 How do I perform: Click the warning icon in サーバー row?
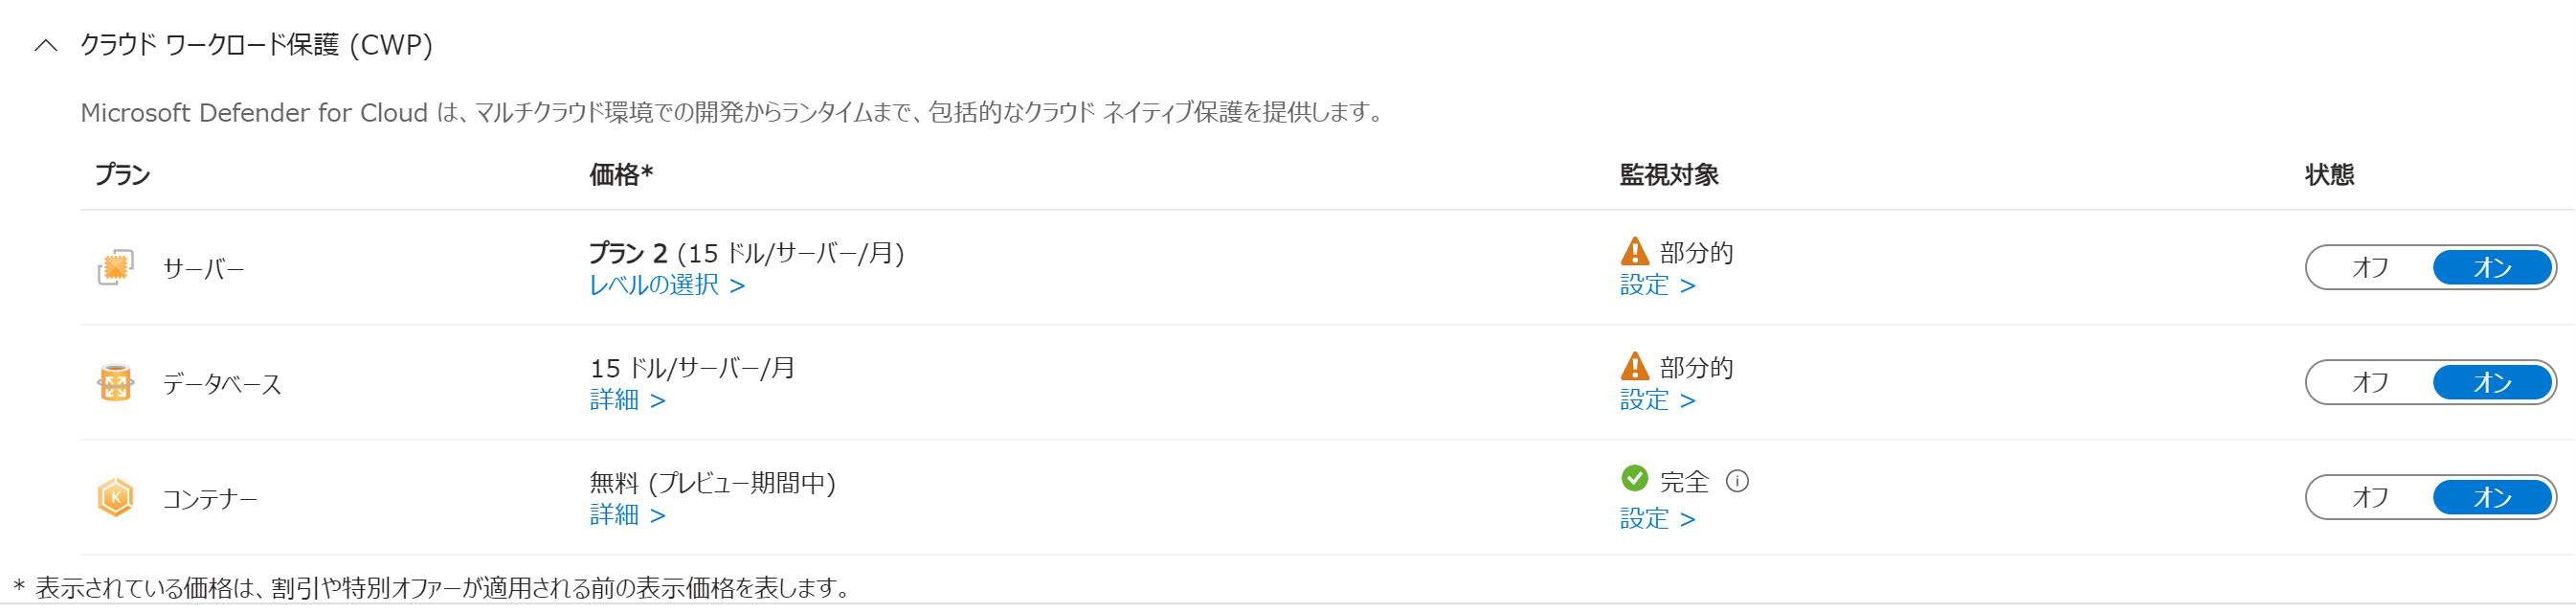coord(1634,251)
